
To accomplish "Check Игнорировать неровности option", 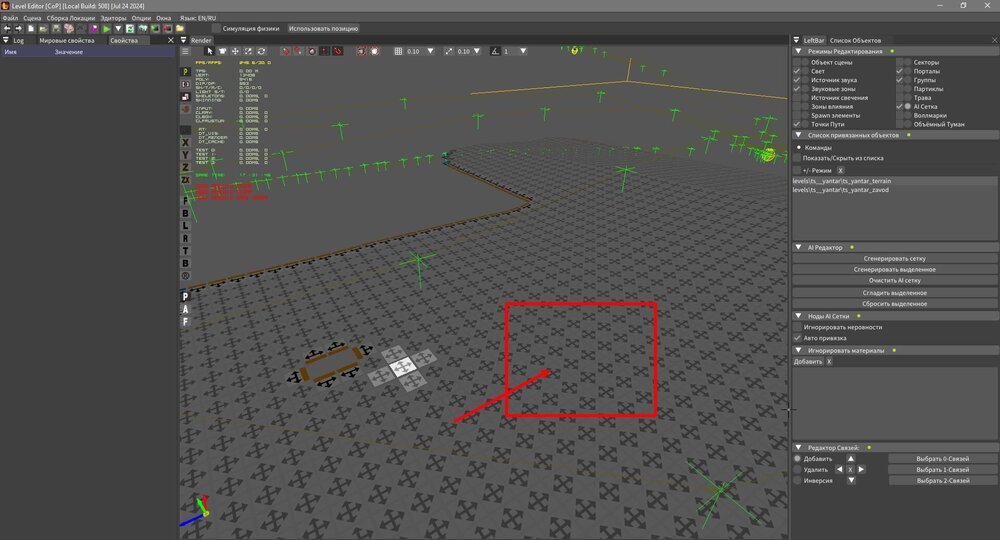I will point(797,327).
